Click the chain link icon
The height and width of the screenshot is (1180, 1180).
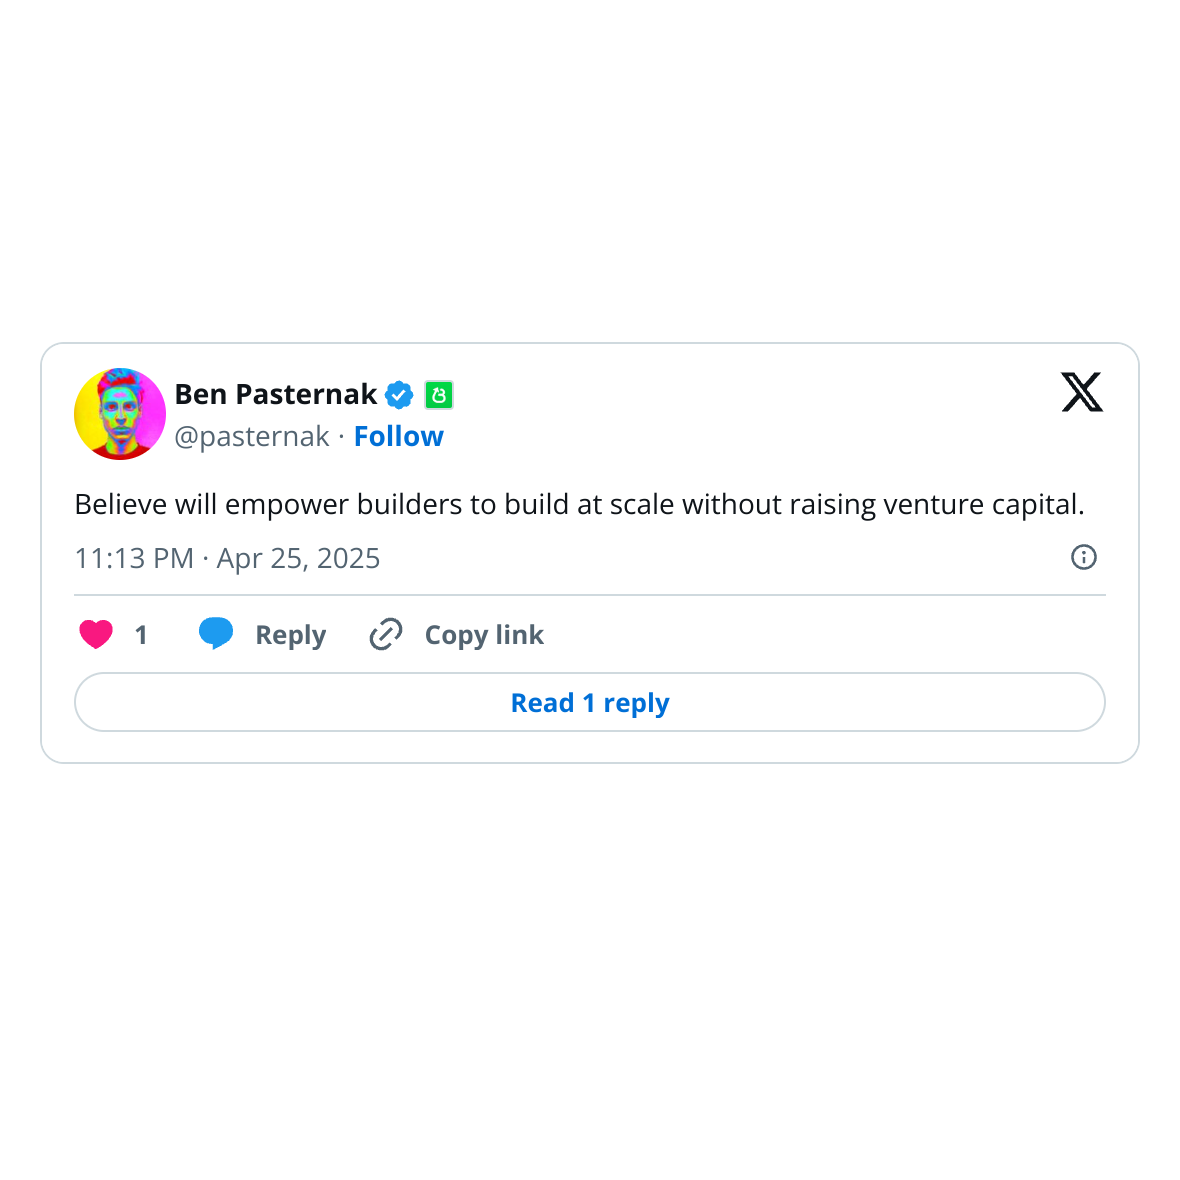(386, 634)
